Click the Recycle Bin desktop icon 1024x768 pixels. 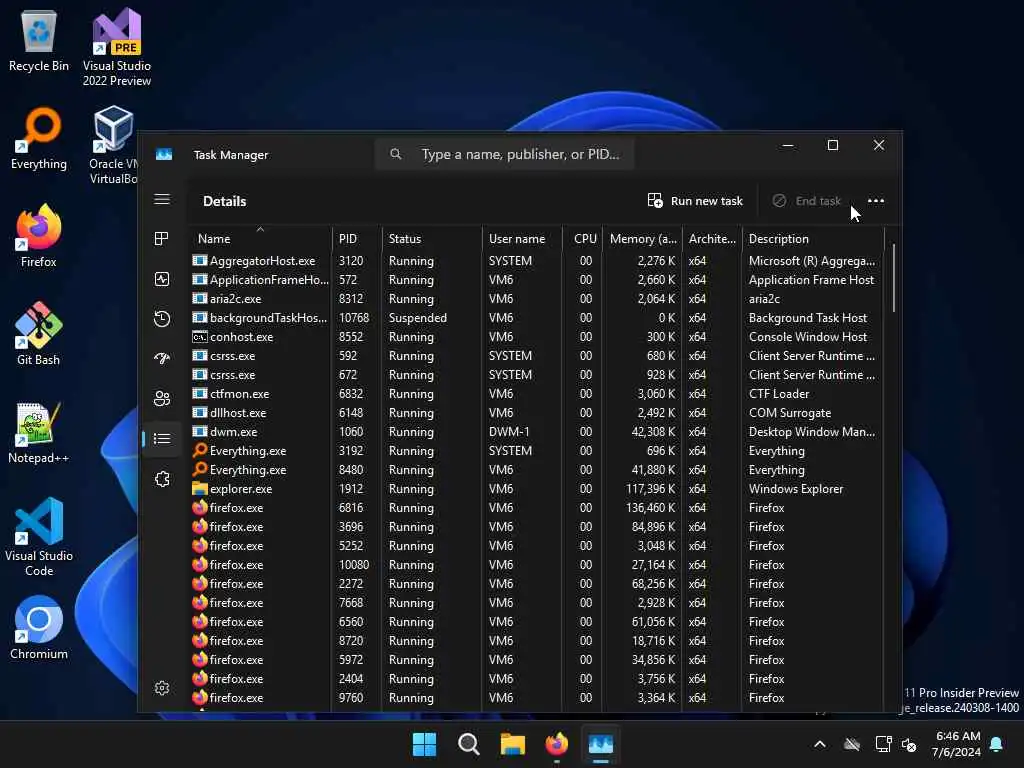coord(39,41)
